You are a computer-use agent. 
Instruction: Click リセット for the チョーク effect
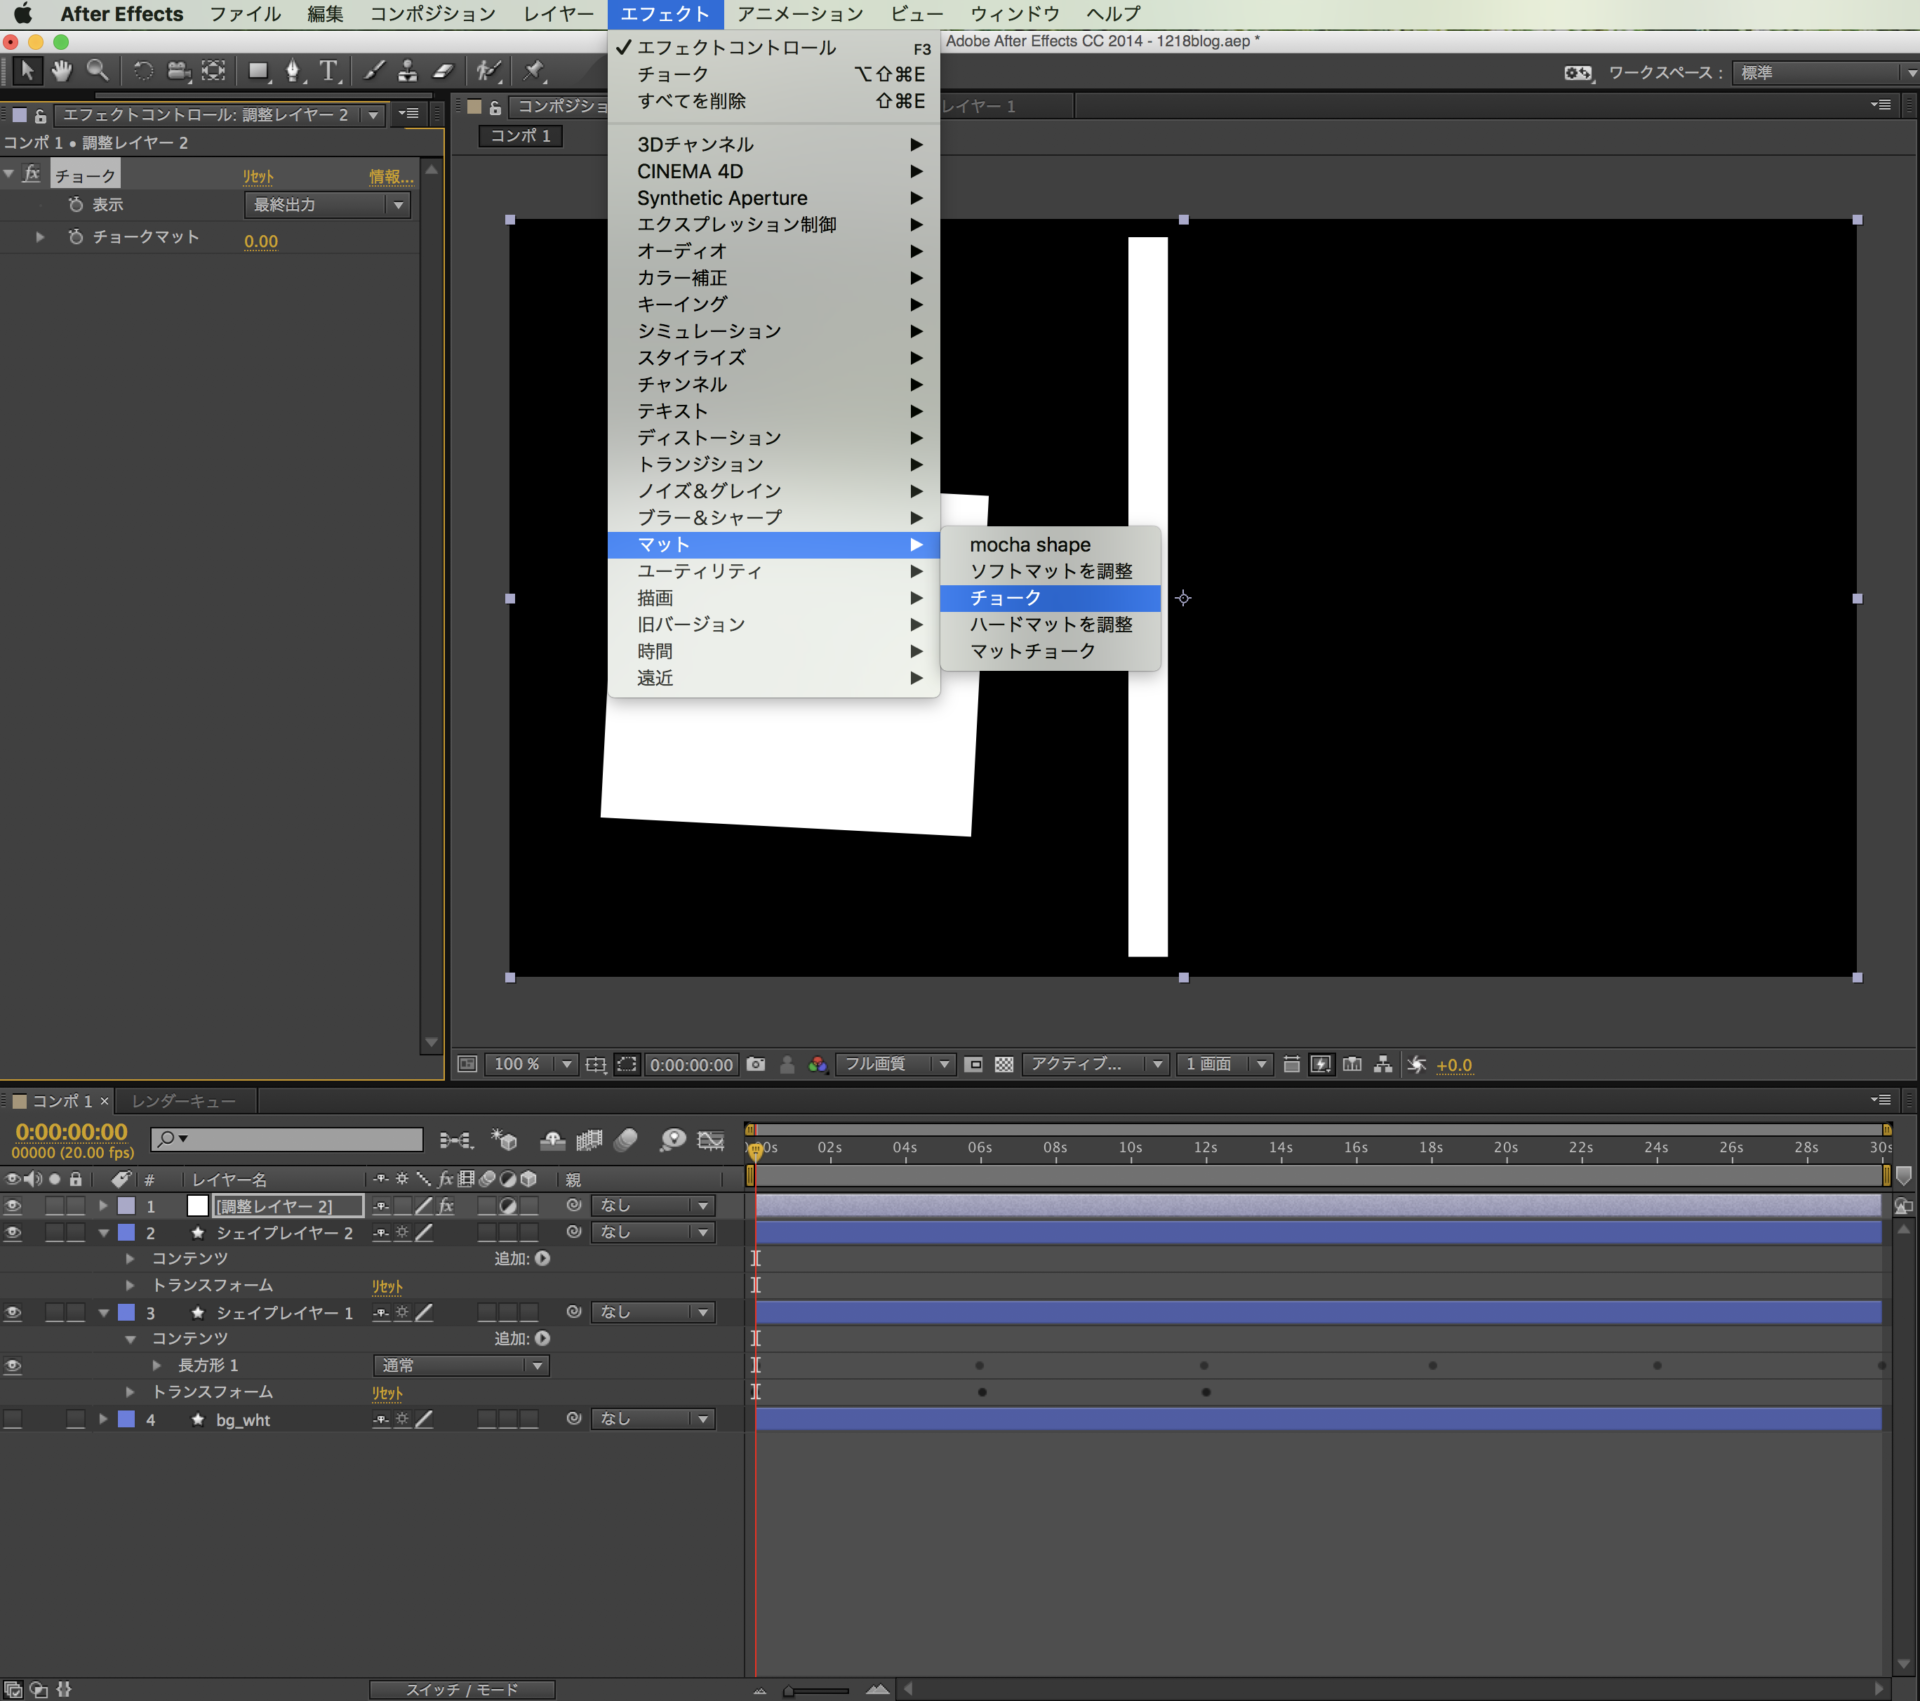click(x=258, y=176)
